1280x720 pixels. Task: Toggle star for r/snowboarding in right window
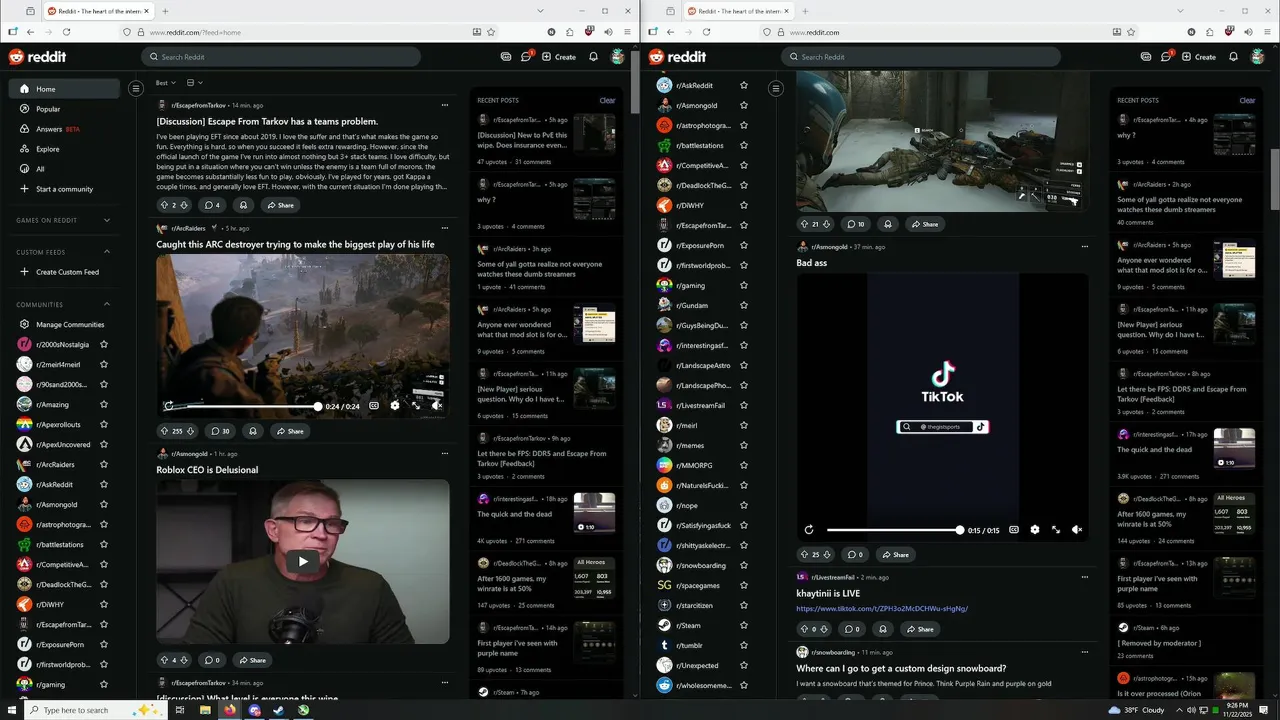(744, 565)
